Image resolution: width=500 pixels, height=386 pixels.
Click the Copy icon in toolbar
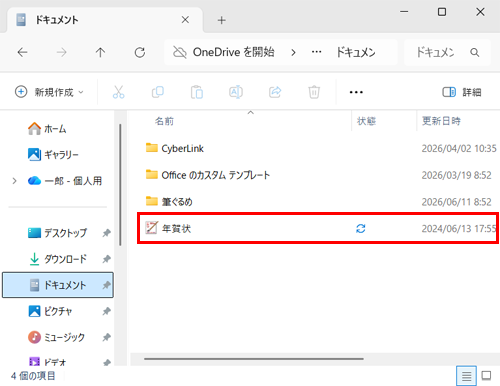(158, 92)
